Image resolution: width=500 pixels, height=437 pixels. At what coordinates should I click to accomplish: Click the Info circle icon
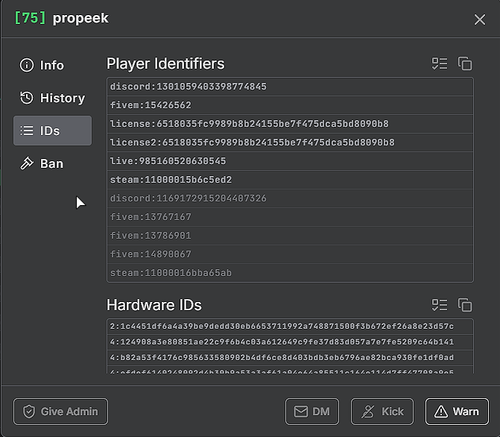tap(27, 65)
